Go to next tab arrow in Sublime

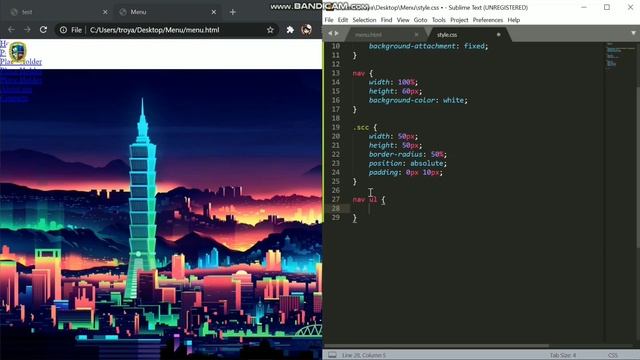click(337, 33)
